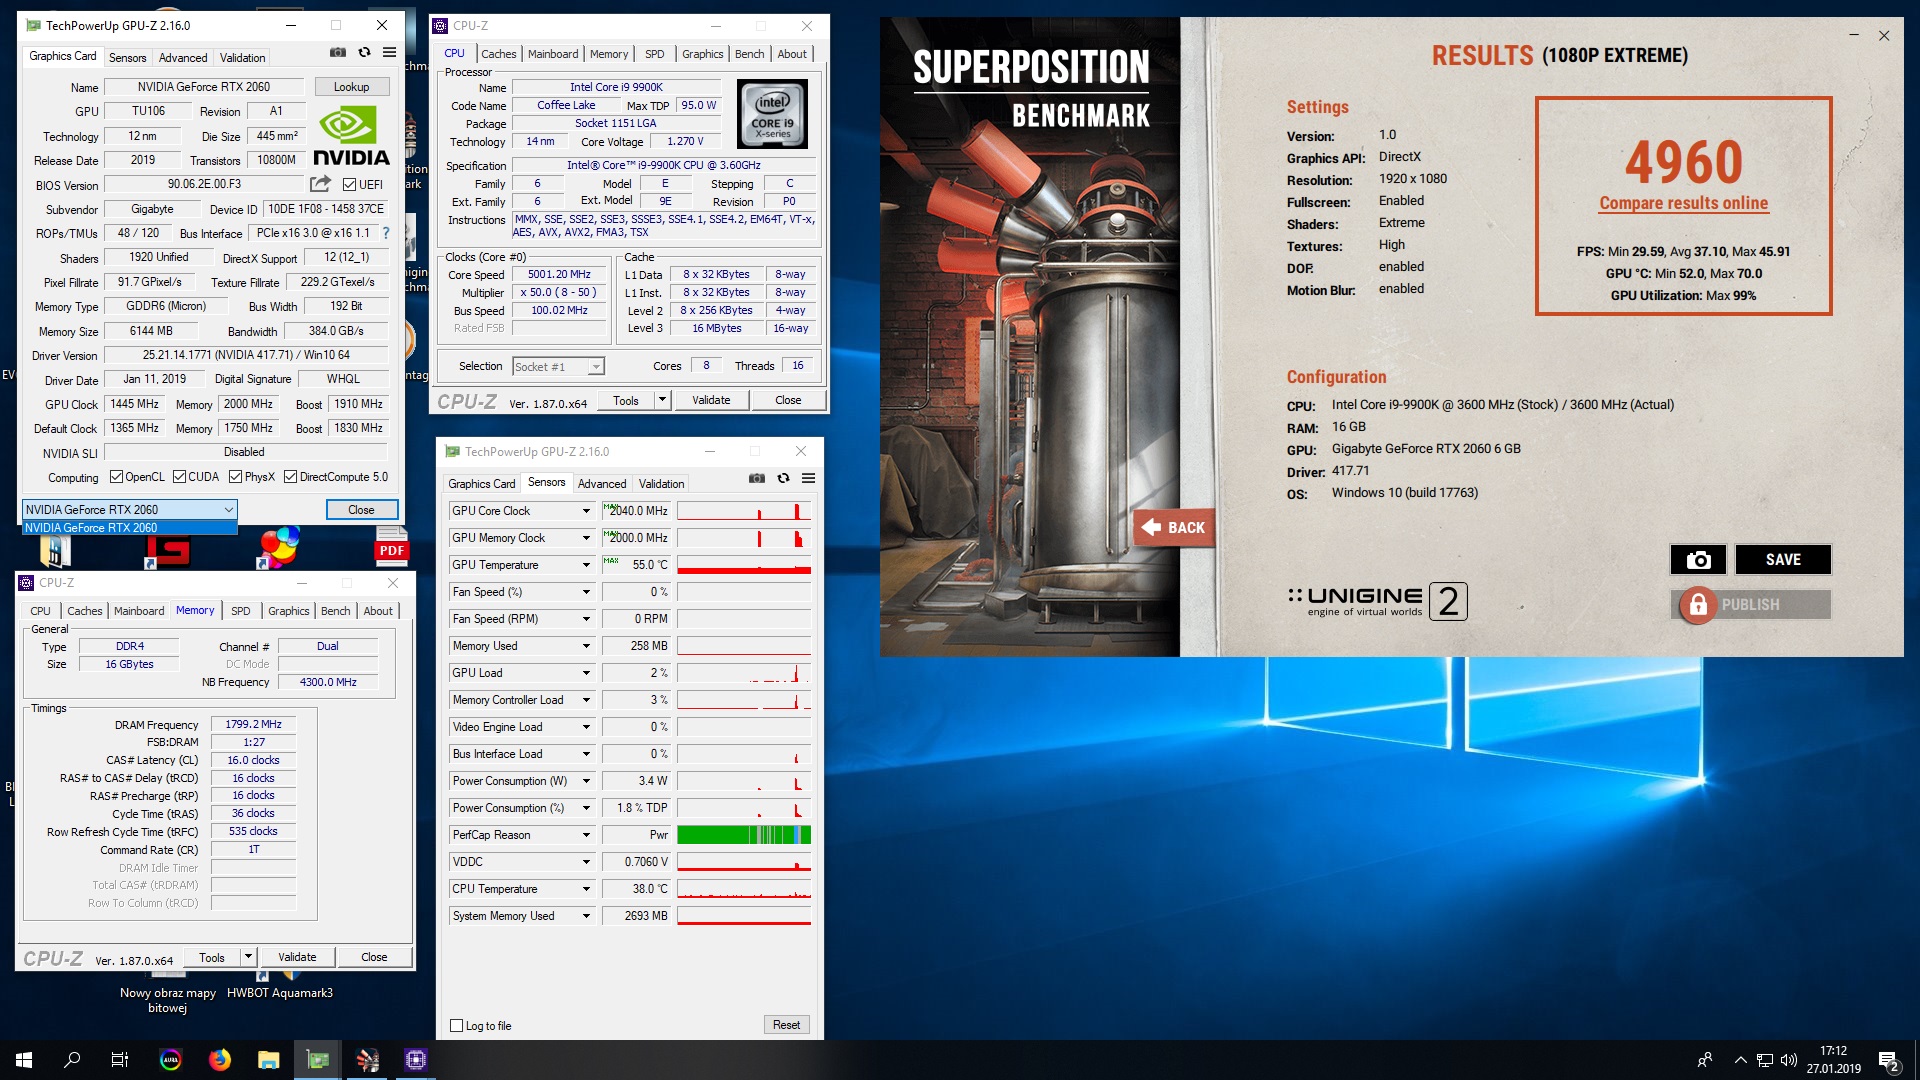Screen dimensions: 1920x1080
Task: Open the Mainboard tab in top CPU-Z window
Action: click(553, 54)
